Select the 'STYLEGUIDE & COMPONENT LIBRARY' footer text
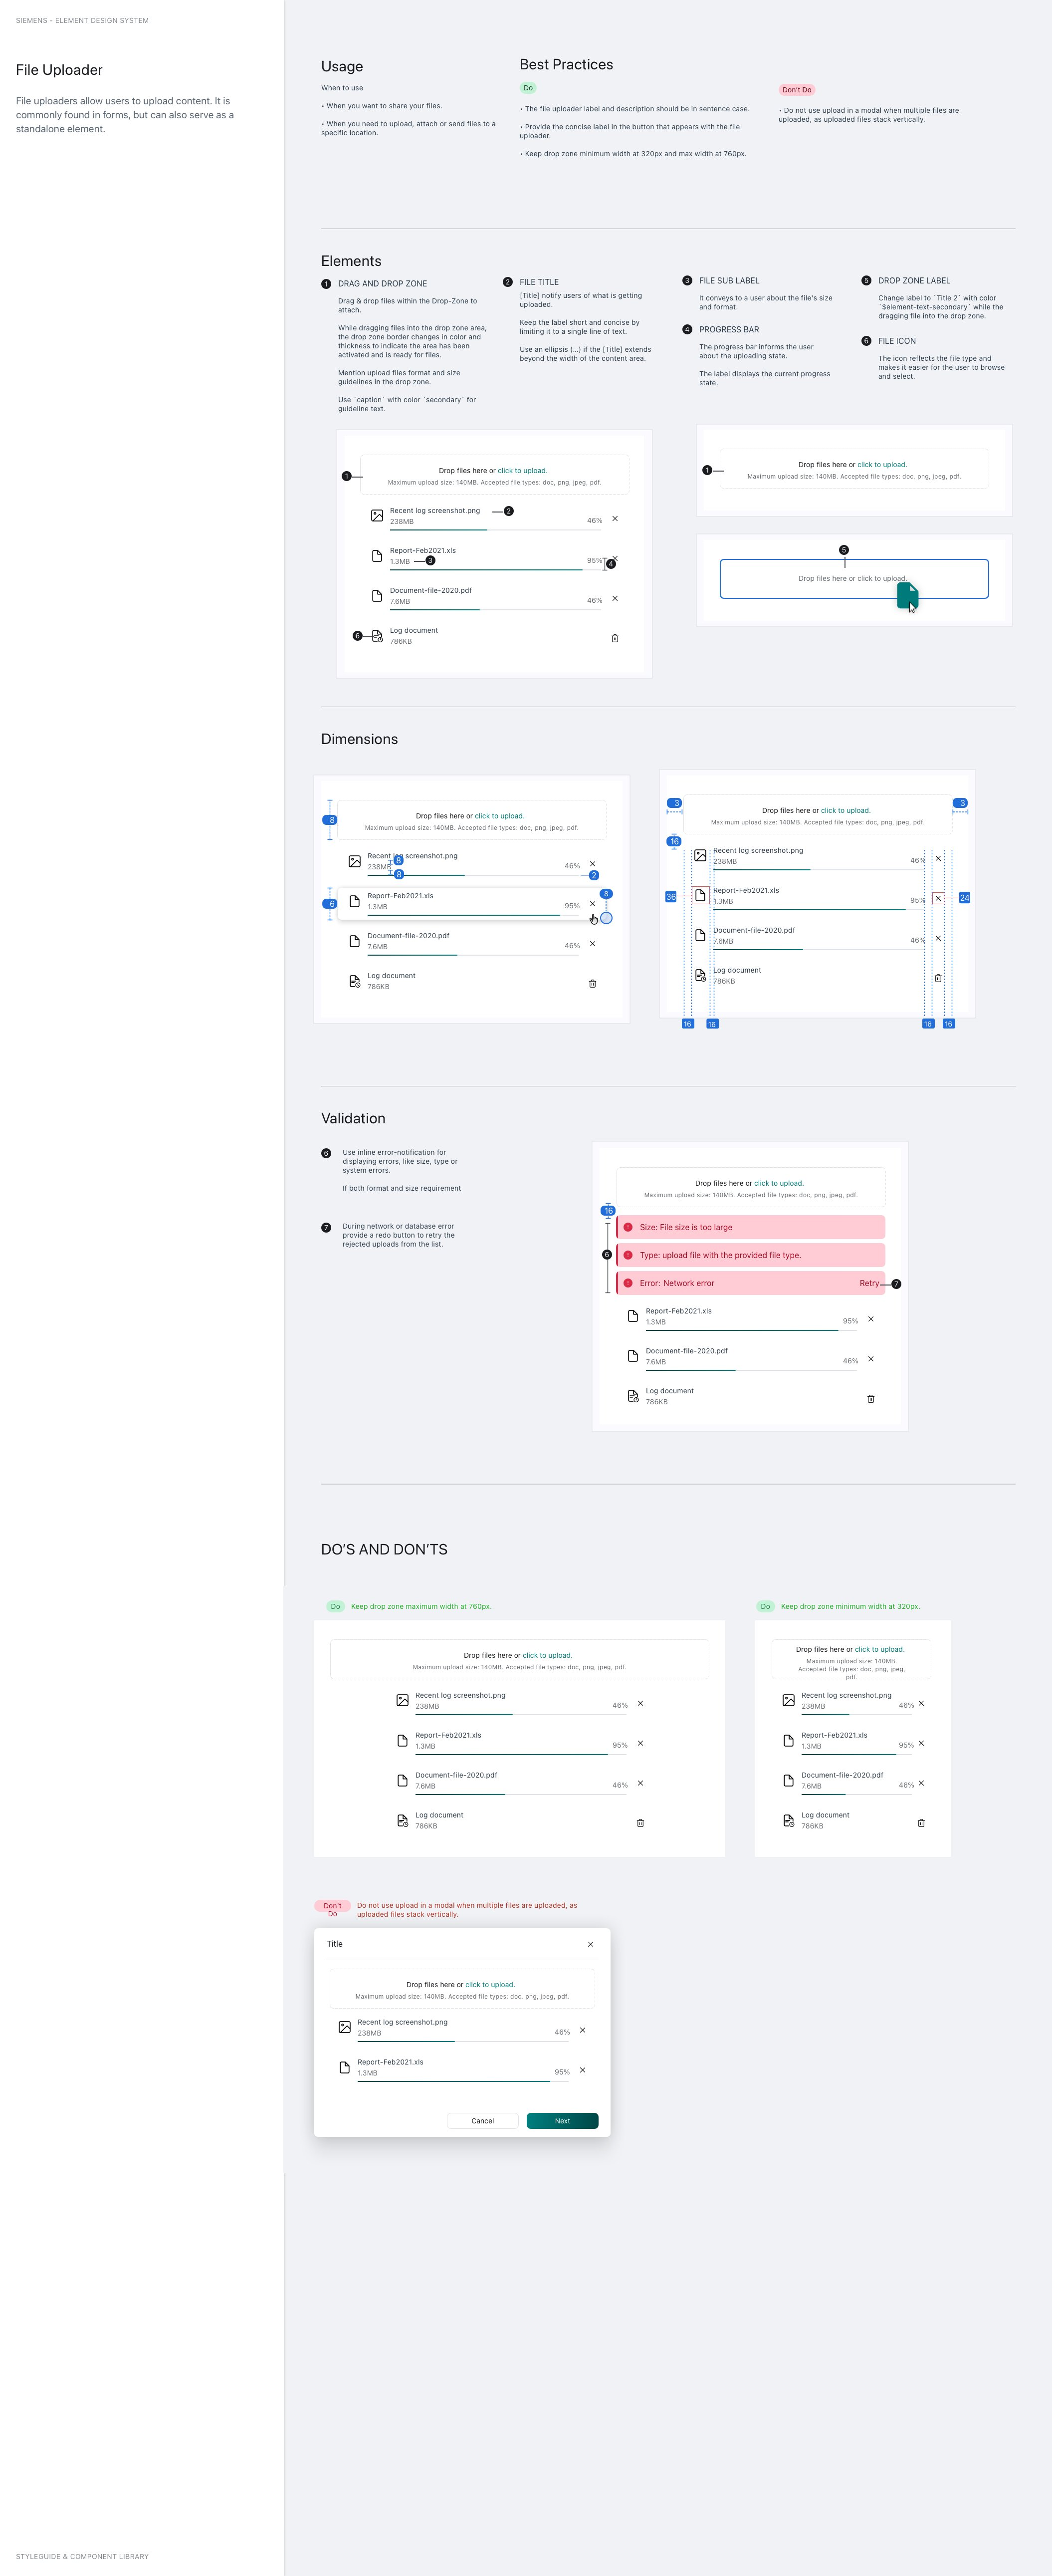The height and width of the screenshot is (2576, 1052). click(x=82, y=2556)
